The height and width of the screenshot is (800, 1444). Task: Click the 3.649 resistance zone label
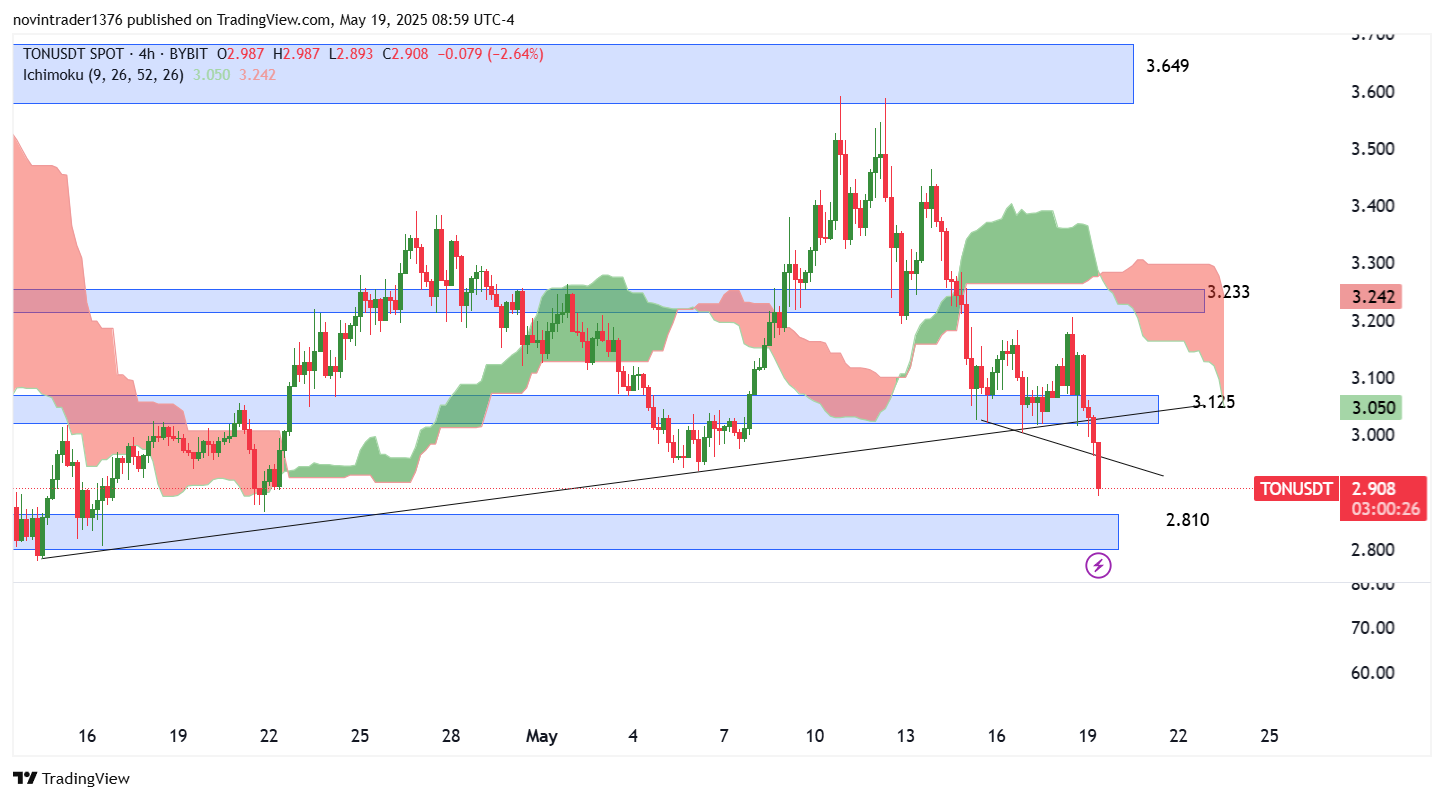pyautogui.click(x=1167, y=66)
